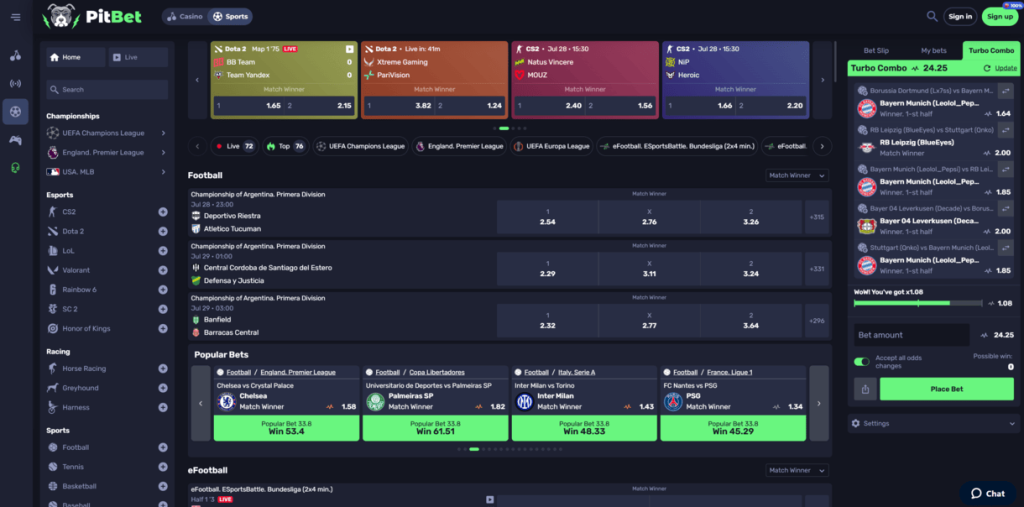Select the Live tab in sidebar
This screenshot has height=507, width=1024.
(138, 57)
